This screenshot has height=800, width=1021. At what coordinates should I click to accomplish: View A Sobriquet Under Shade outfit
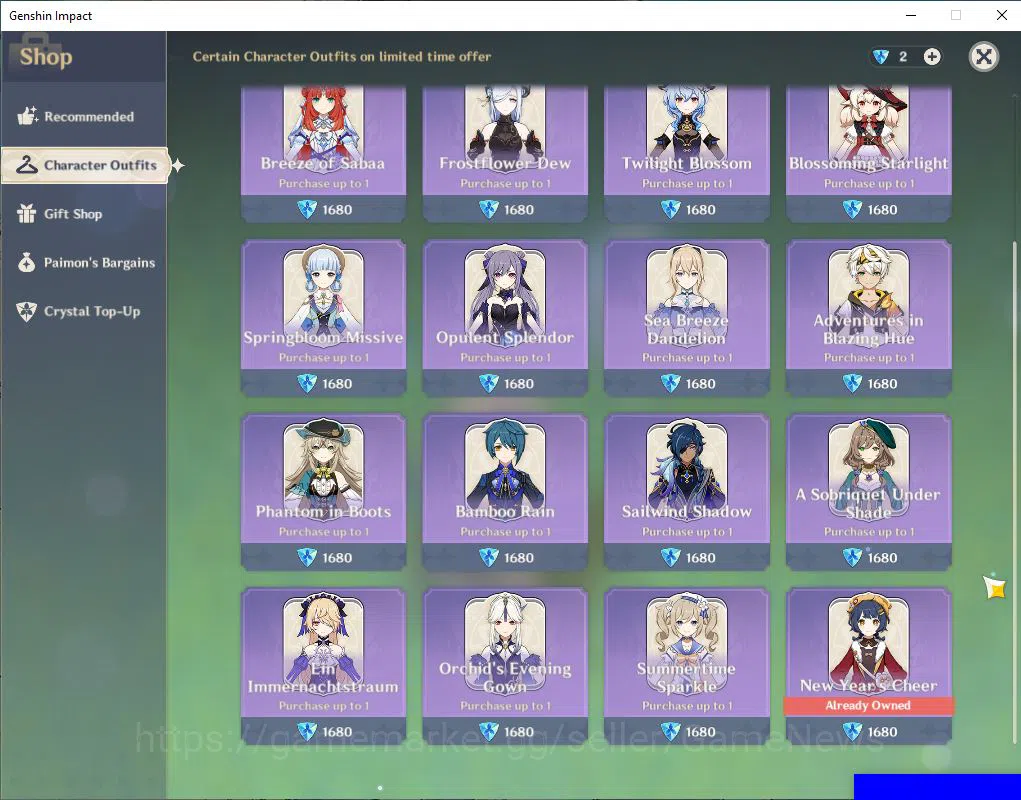coord(868,491)
